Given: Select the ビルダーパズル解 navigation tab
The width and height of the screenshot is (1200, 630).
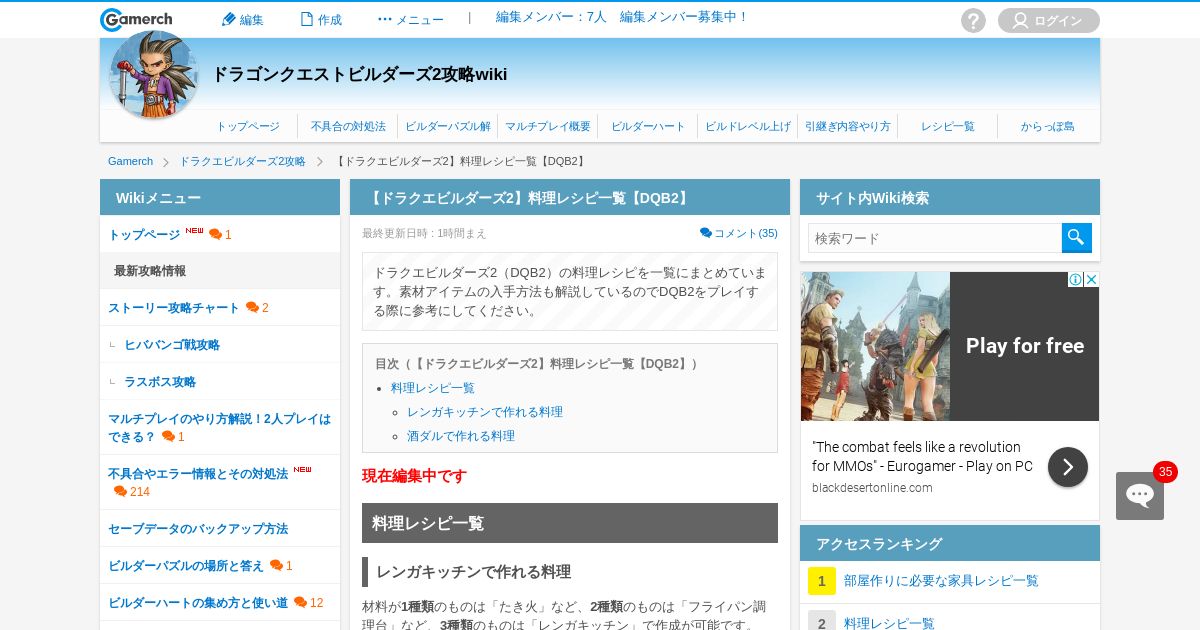Looking at the screenshot, I should pos(448,126).
